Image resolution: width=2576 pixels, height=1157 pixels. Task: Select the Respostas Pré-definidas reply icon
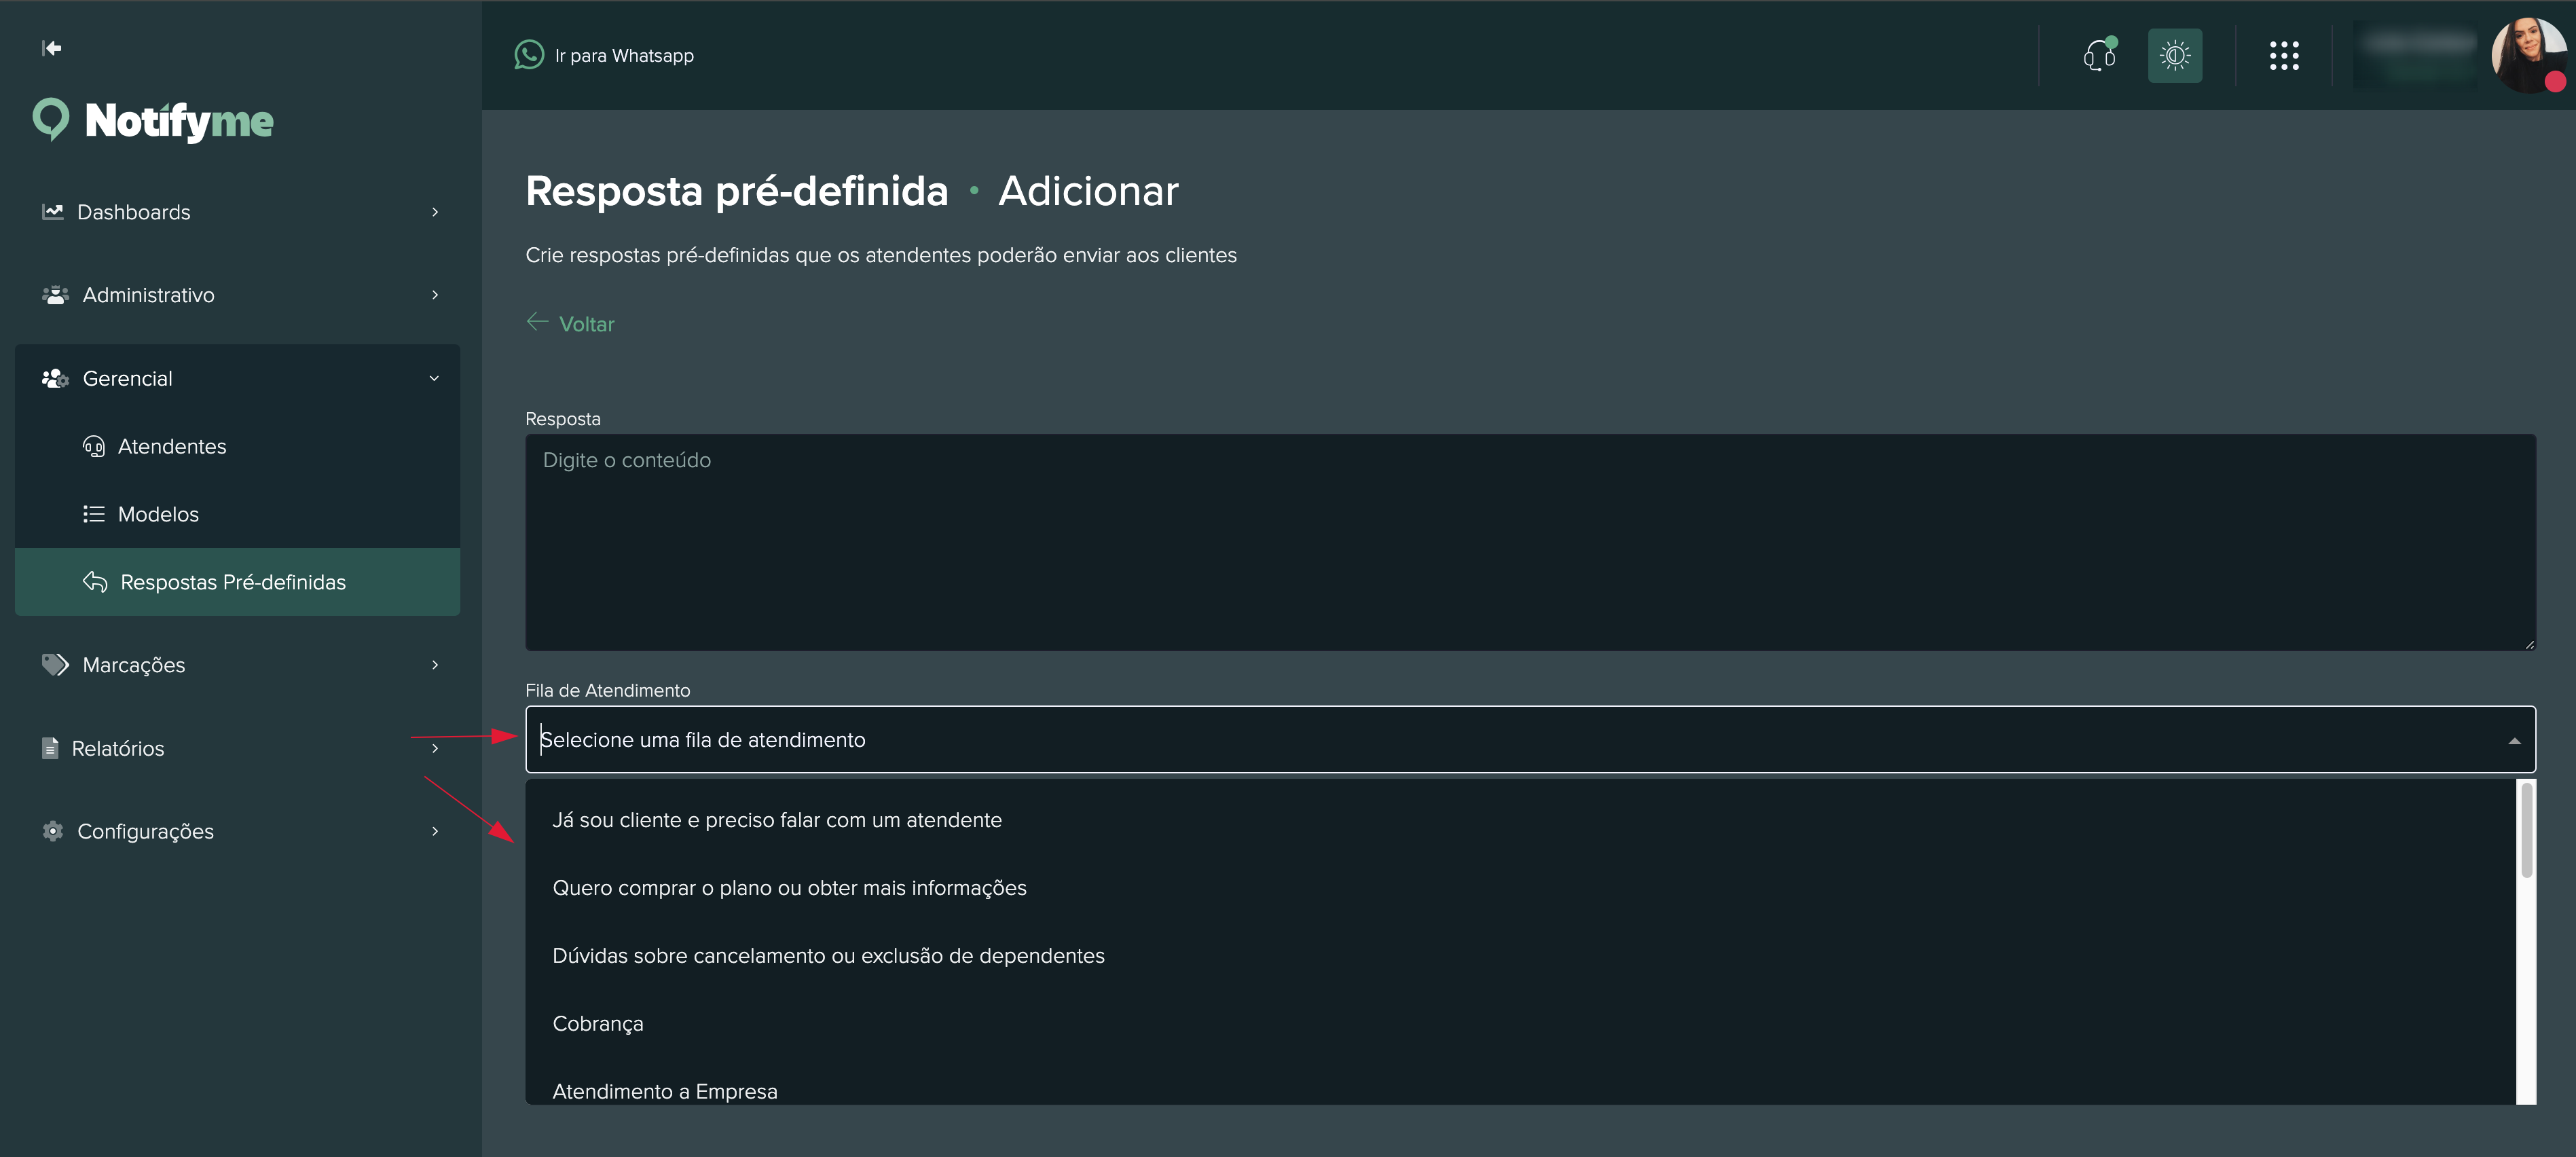95,581
